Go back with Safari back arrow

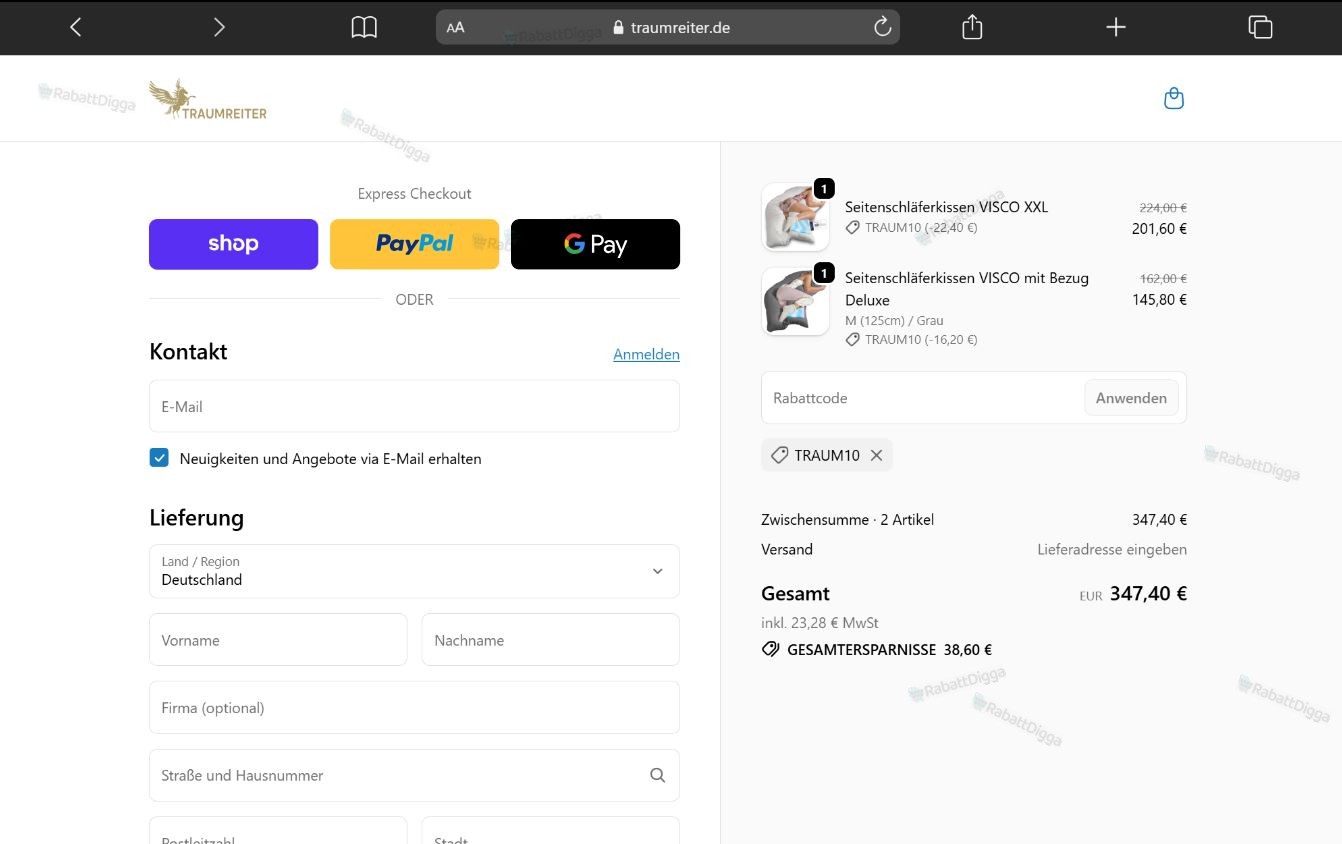tap(75, 27)
